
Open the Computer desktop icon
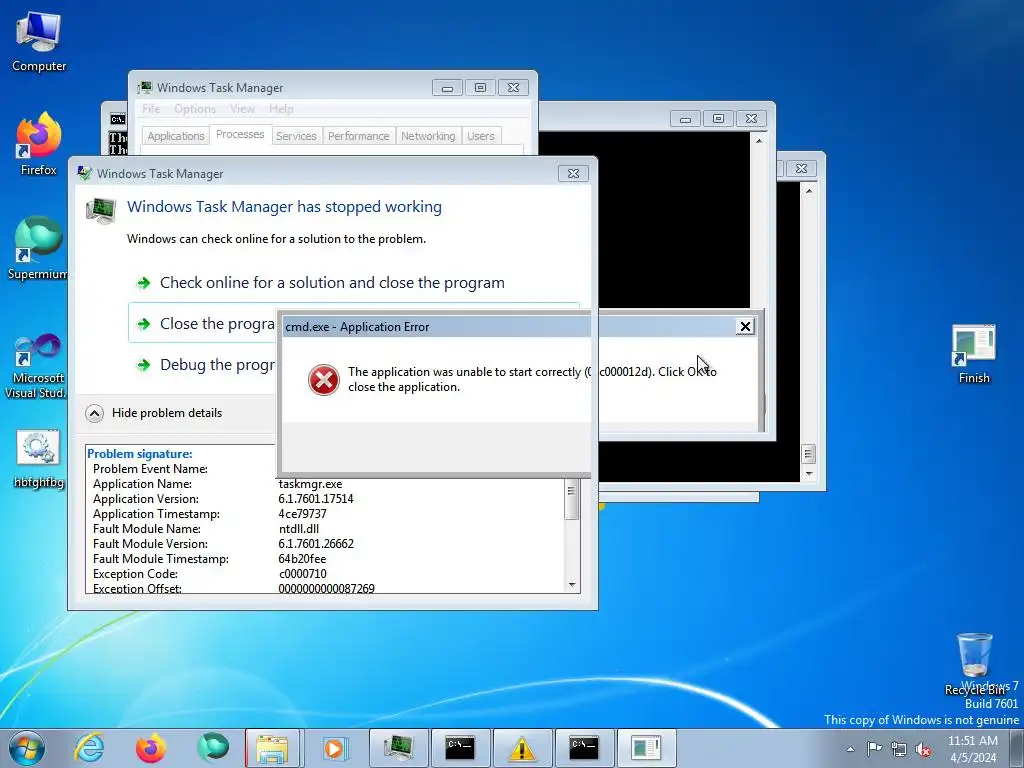[39, 42]
